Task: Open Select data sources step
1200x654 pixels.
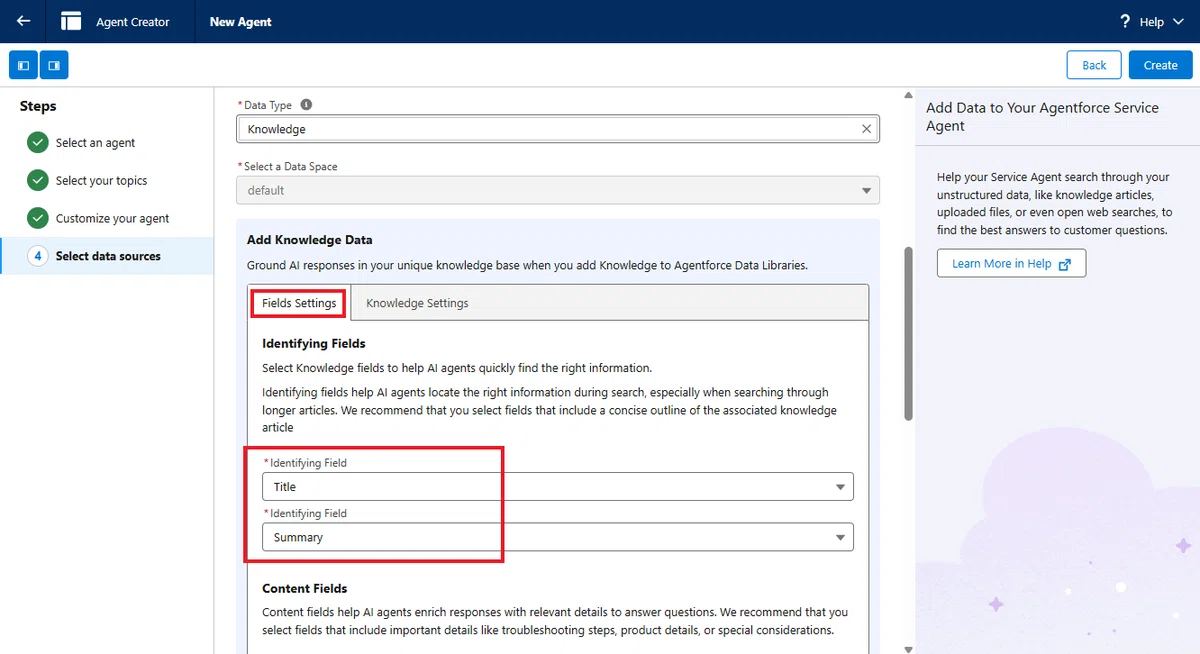Action: (x=108, y=256)
